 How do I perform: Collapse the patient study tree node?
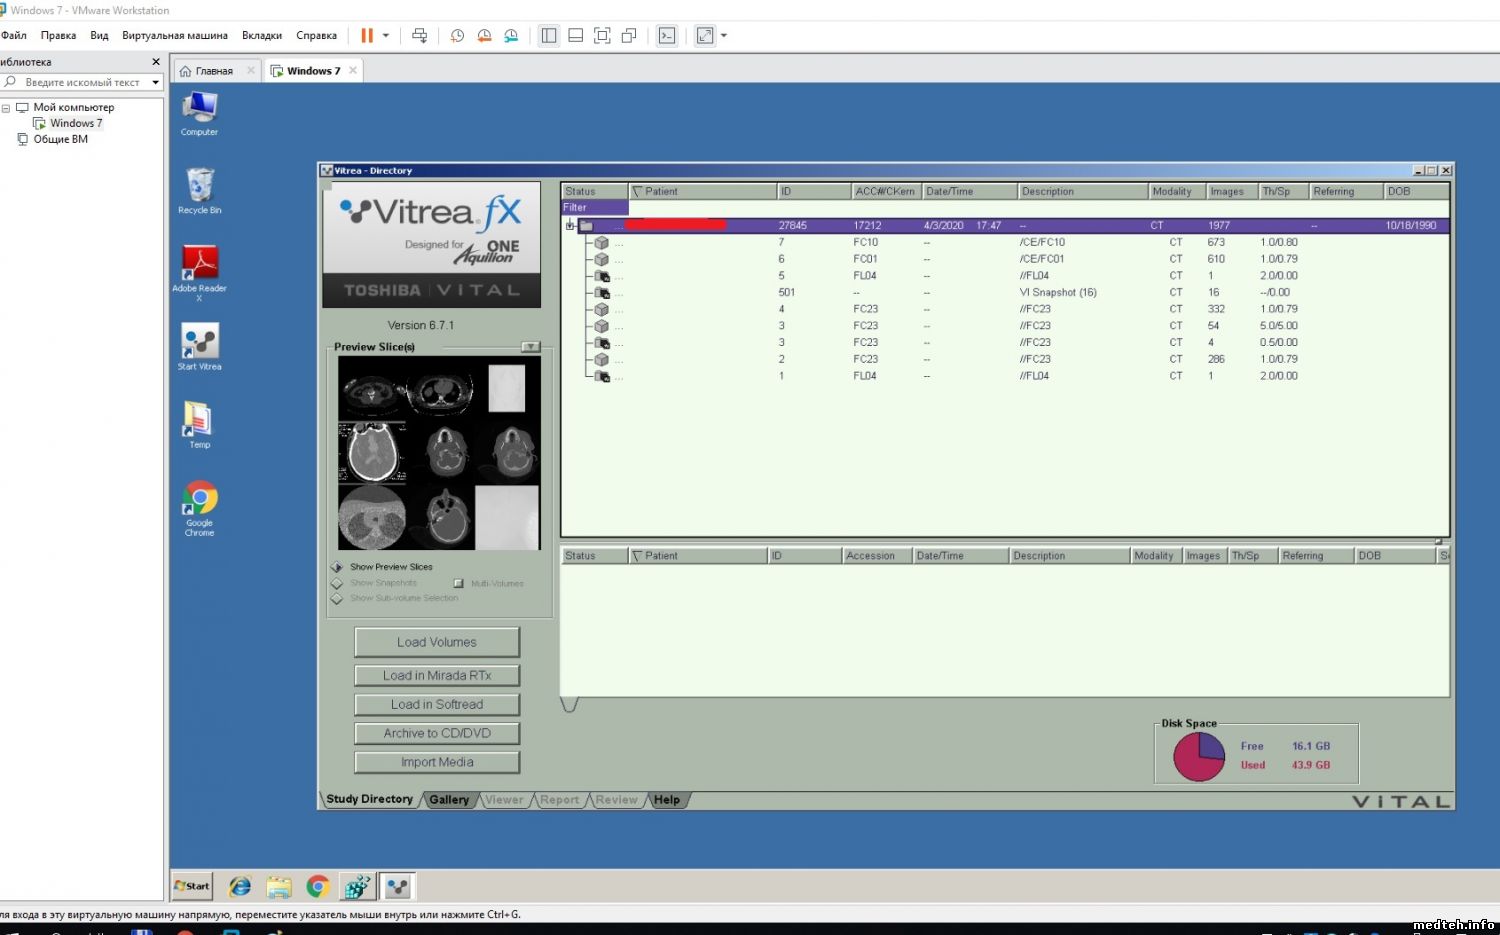pos(570,225)
